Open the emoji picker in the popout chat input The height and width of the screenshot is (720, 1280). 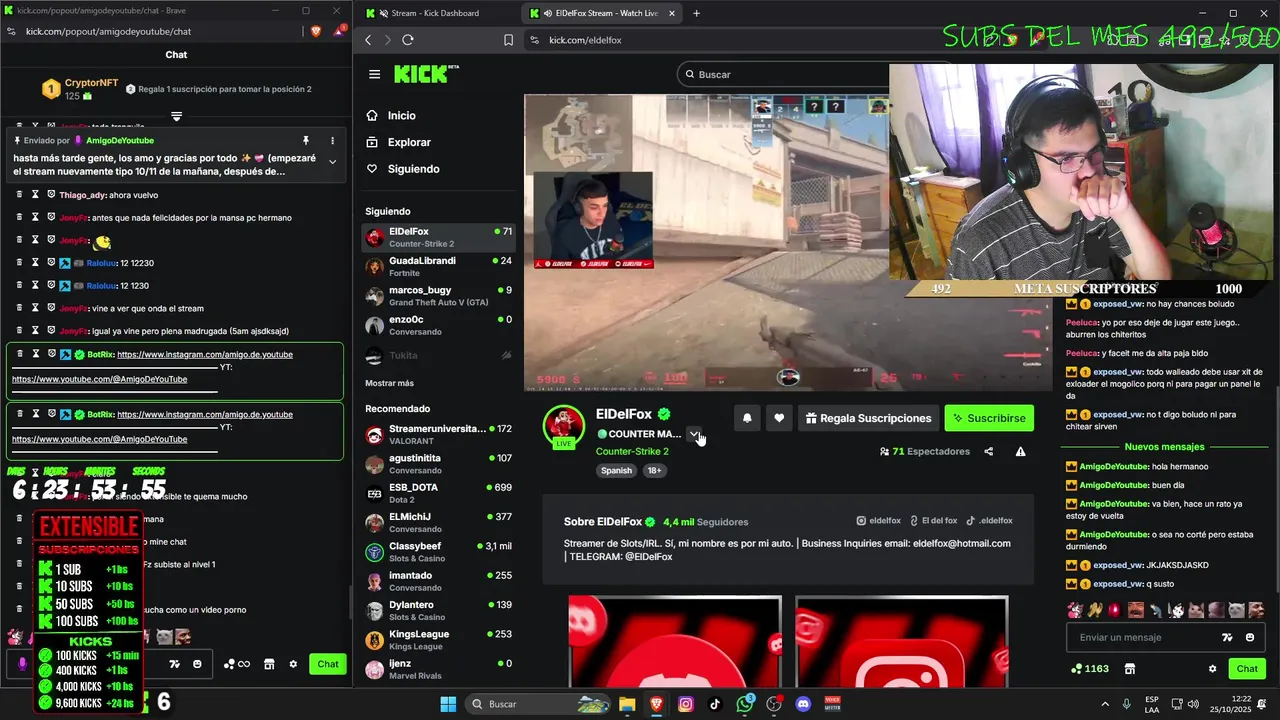pyautogui.click(x=197, y=664)
